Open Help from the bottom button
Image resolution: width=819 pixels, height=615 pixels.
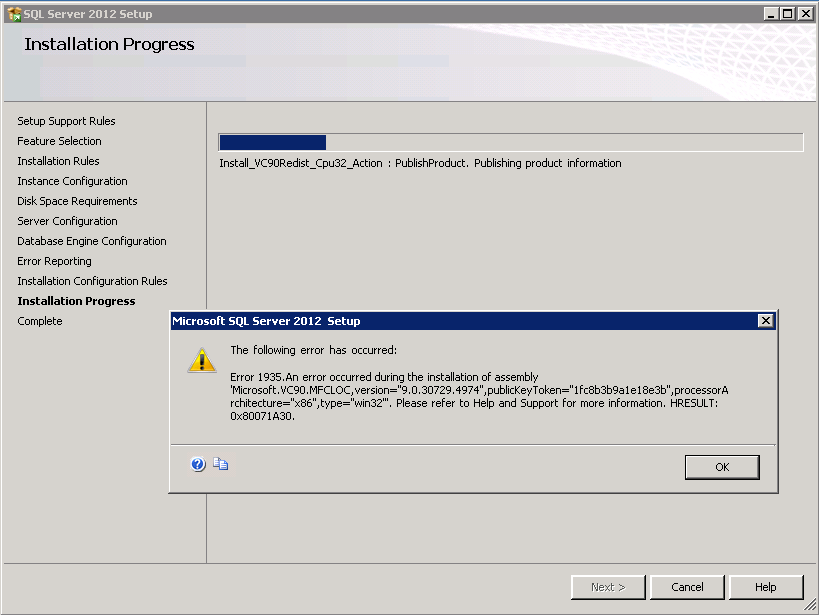point(766,587)
